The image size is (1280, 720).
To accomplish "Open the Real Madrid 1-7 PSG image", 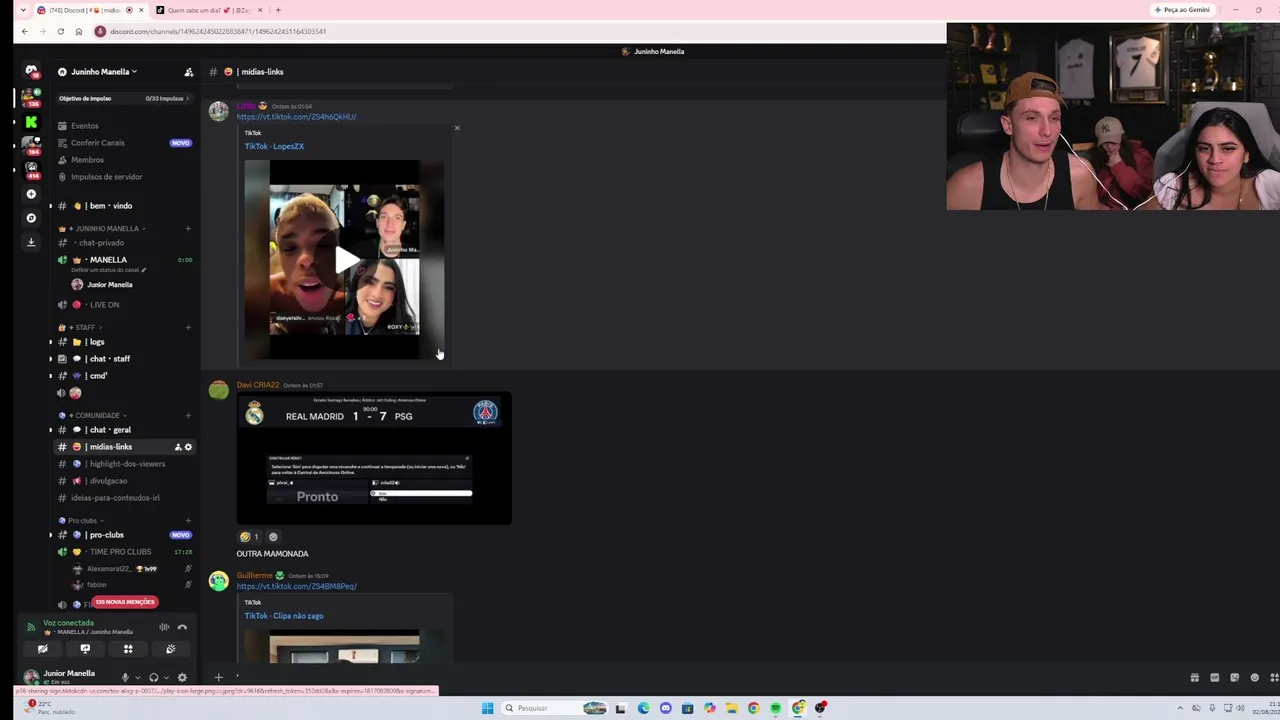I will tap(374, 459).
